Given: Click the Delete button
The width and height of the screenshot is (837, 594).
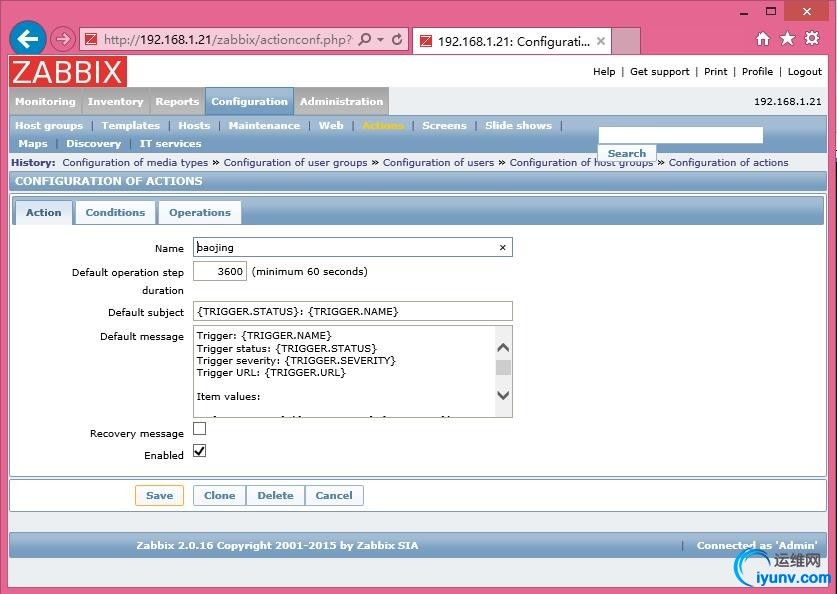Looking at the screenshot, I should pyautogui.click(x=275, y=495).
